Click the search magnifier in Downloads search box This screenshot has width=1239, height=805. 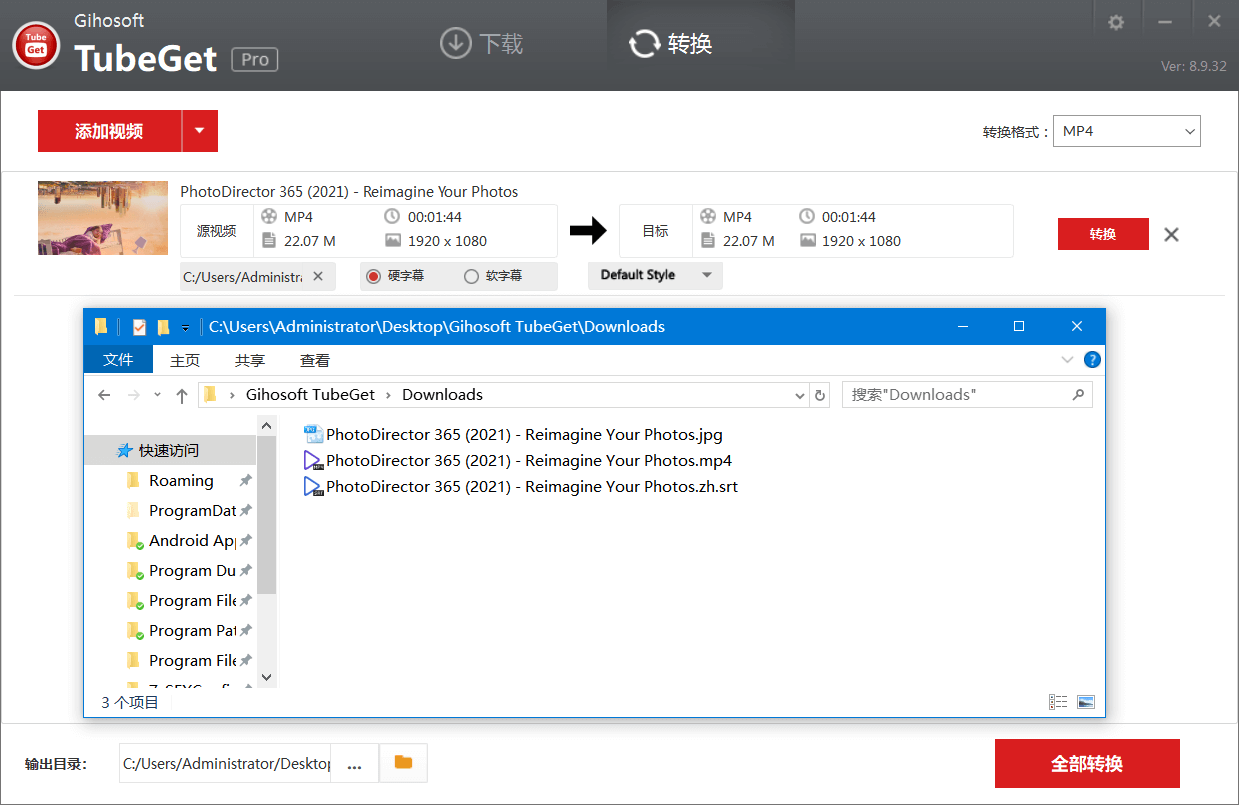(x=1078, y=394)
